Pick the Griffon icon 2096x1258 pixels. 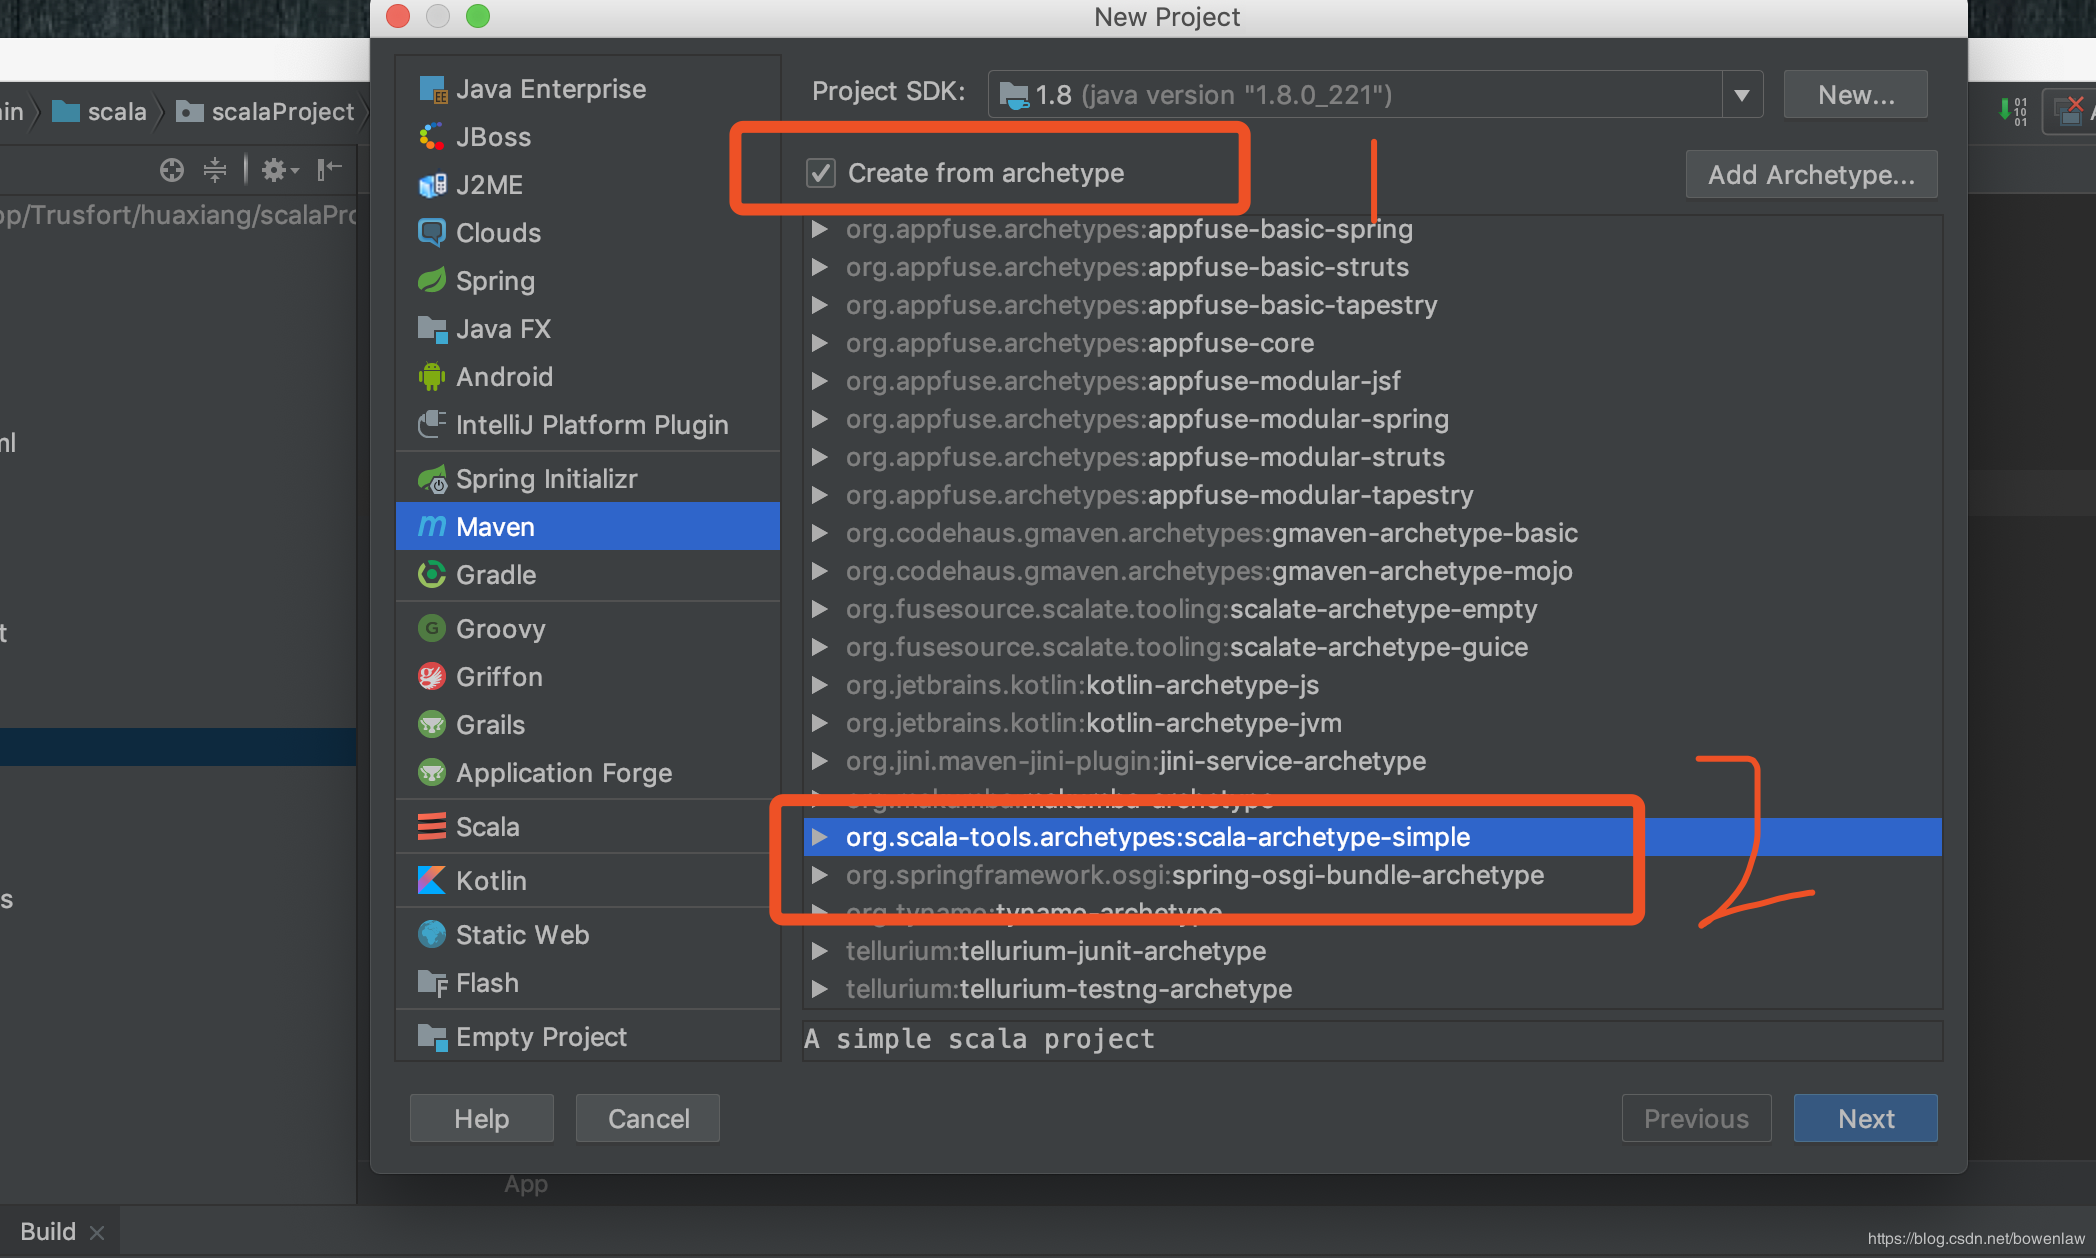(x=432, y=677)
